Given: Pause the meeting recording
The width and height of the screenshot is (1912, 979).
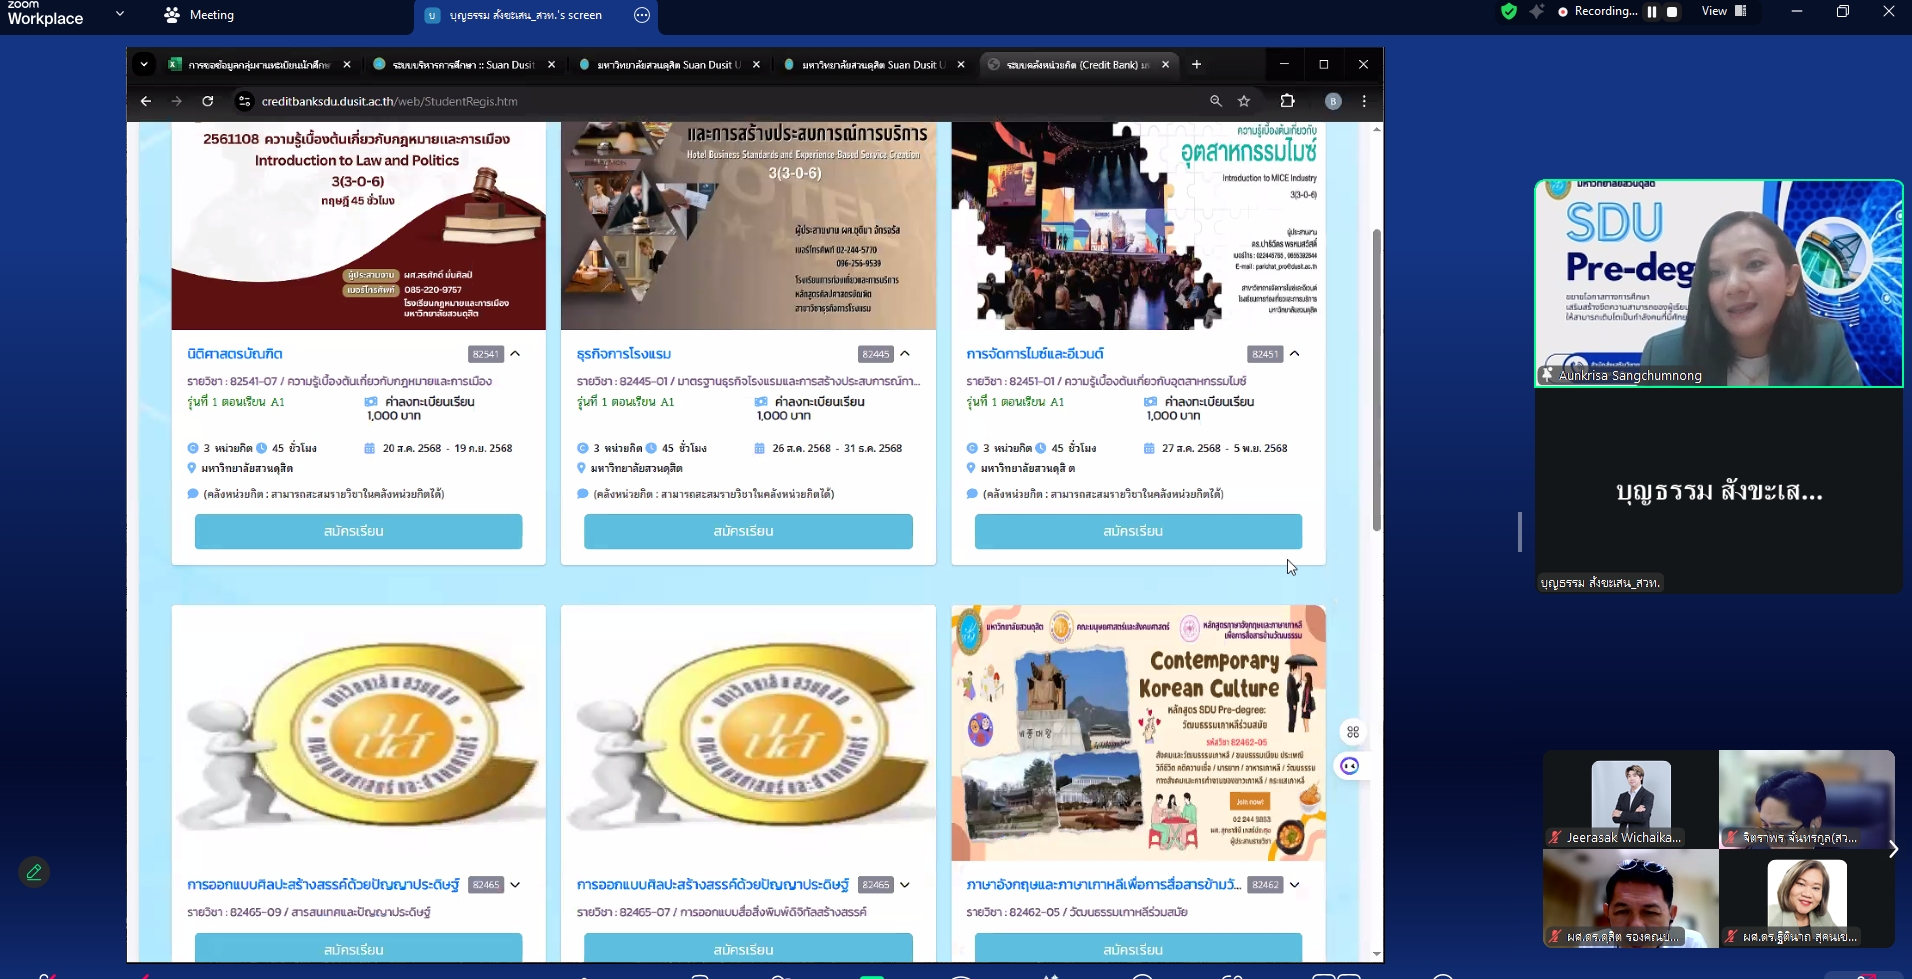Looking at the screenshot, I should 1652,12.
